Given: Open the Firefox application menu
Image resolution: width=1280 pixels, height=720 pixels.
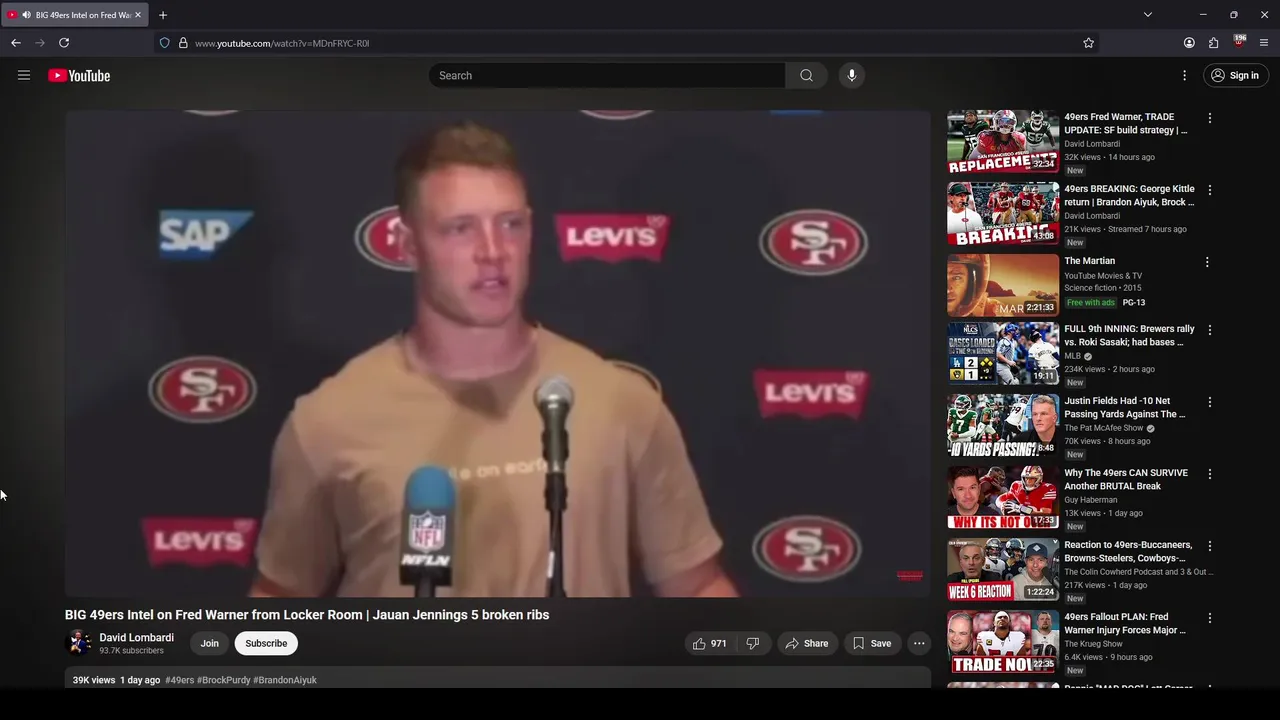Looking at the screenshot, I should [x=1264, y=43].
